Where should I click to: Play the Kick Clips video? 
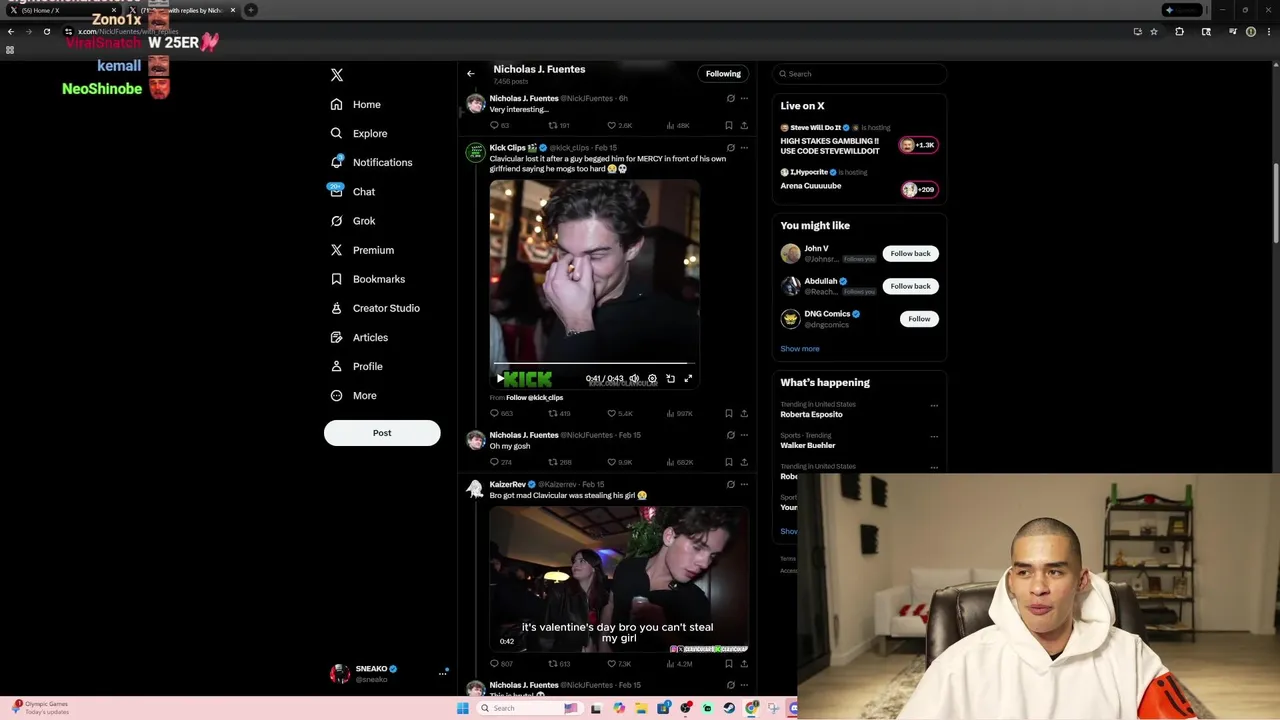click(x=500, y=379)
